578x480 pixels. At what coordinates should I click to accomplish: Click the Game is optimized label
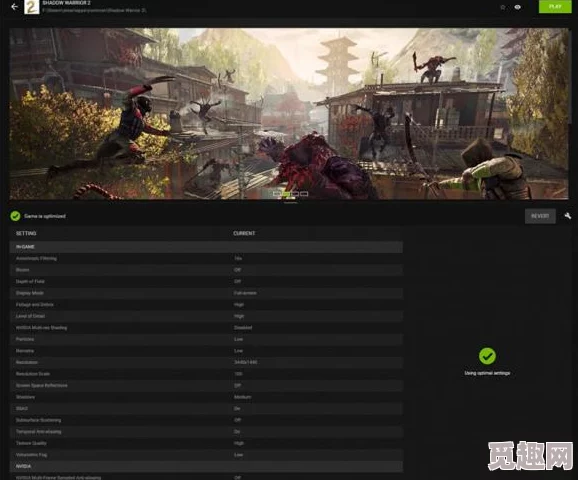click(45, 216)
